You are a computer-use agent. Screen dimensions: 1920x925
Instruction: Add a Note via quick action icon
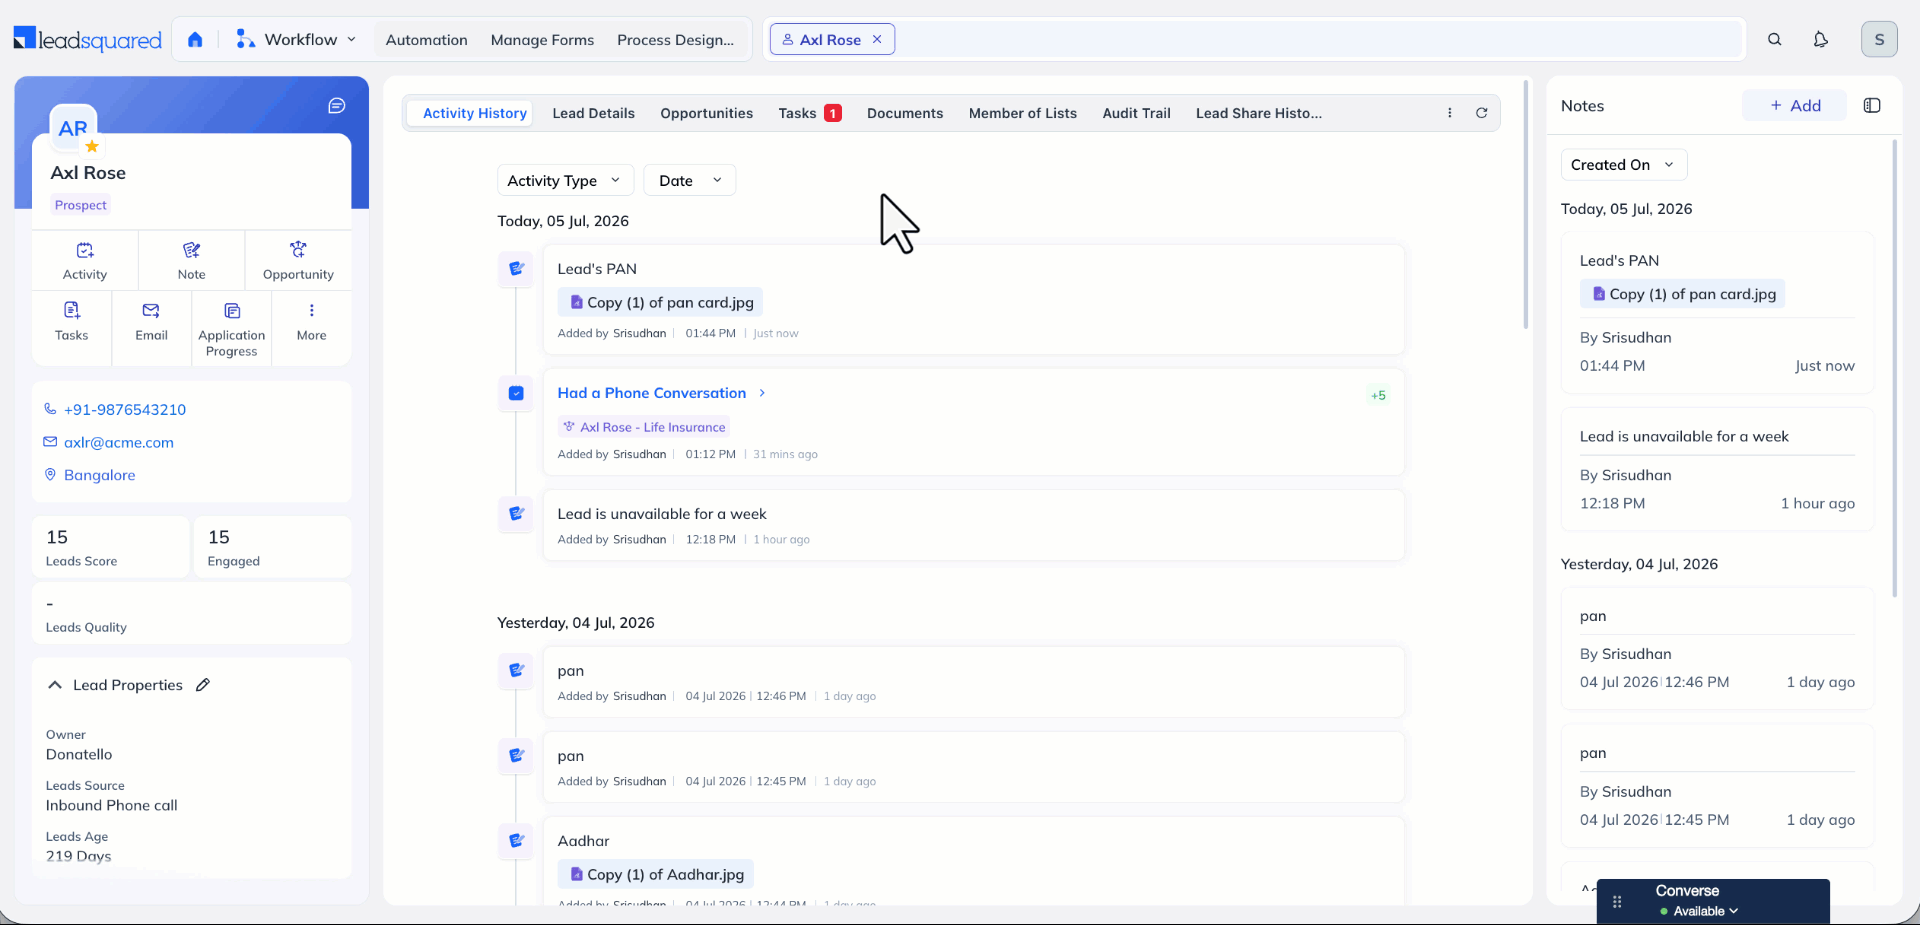(191, 250)
